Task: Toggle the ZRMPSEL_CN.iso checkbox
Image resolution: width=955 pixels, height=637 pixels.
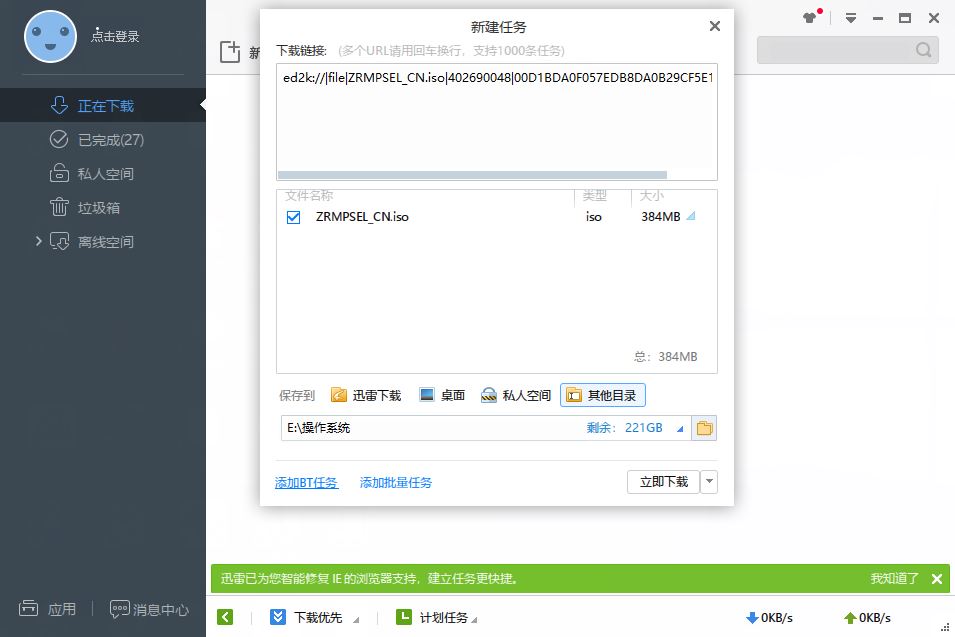Action: tap(294, 217)
